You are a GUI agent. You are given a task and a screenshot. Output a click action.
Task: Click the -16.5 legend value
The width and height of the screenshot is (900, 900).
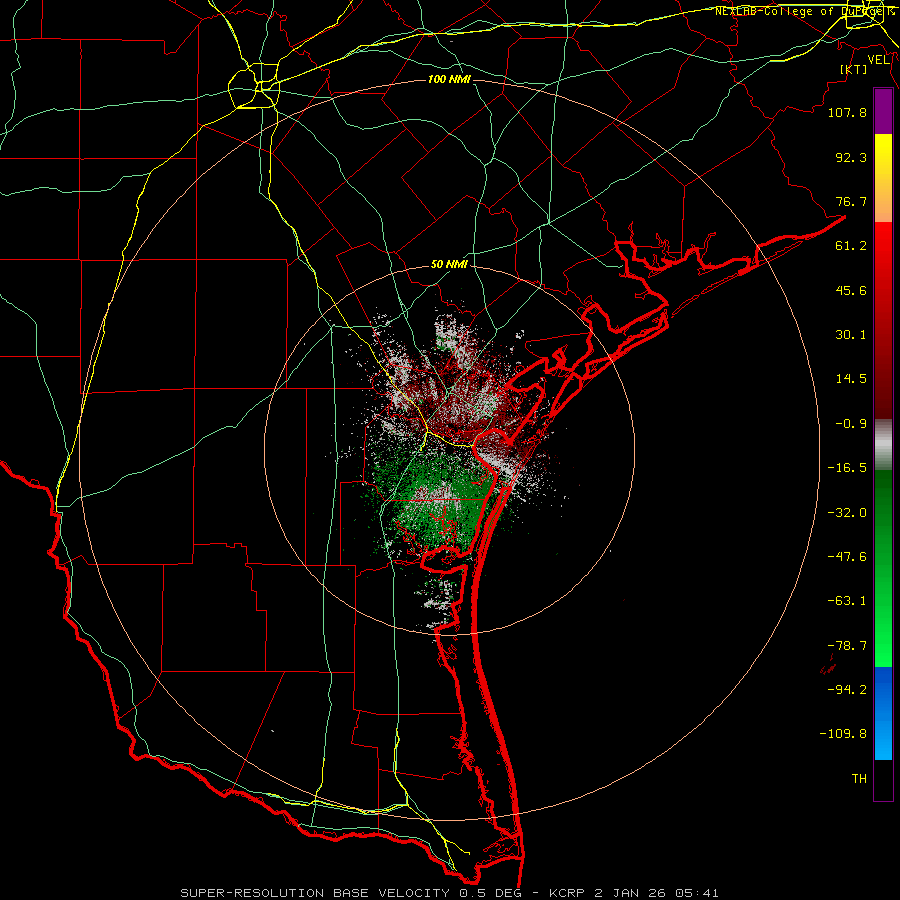point(847,468)
